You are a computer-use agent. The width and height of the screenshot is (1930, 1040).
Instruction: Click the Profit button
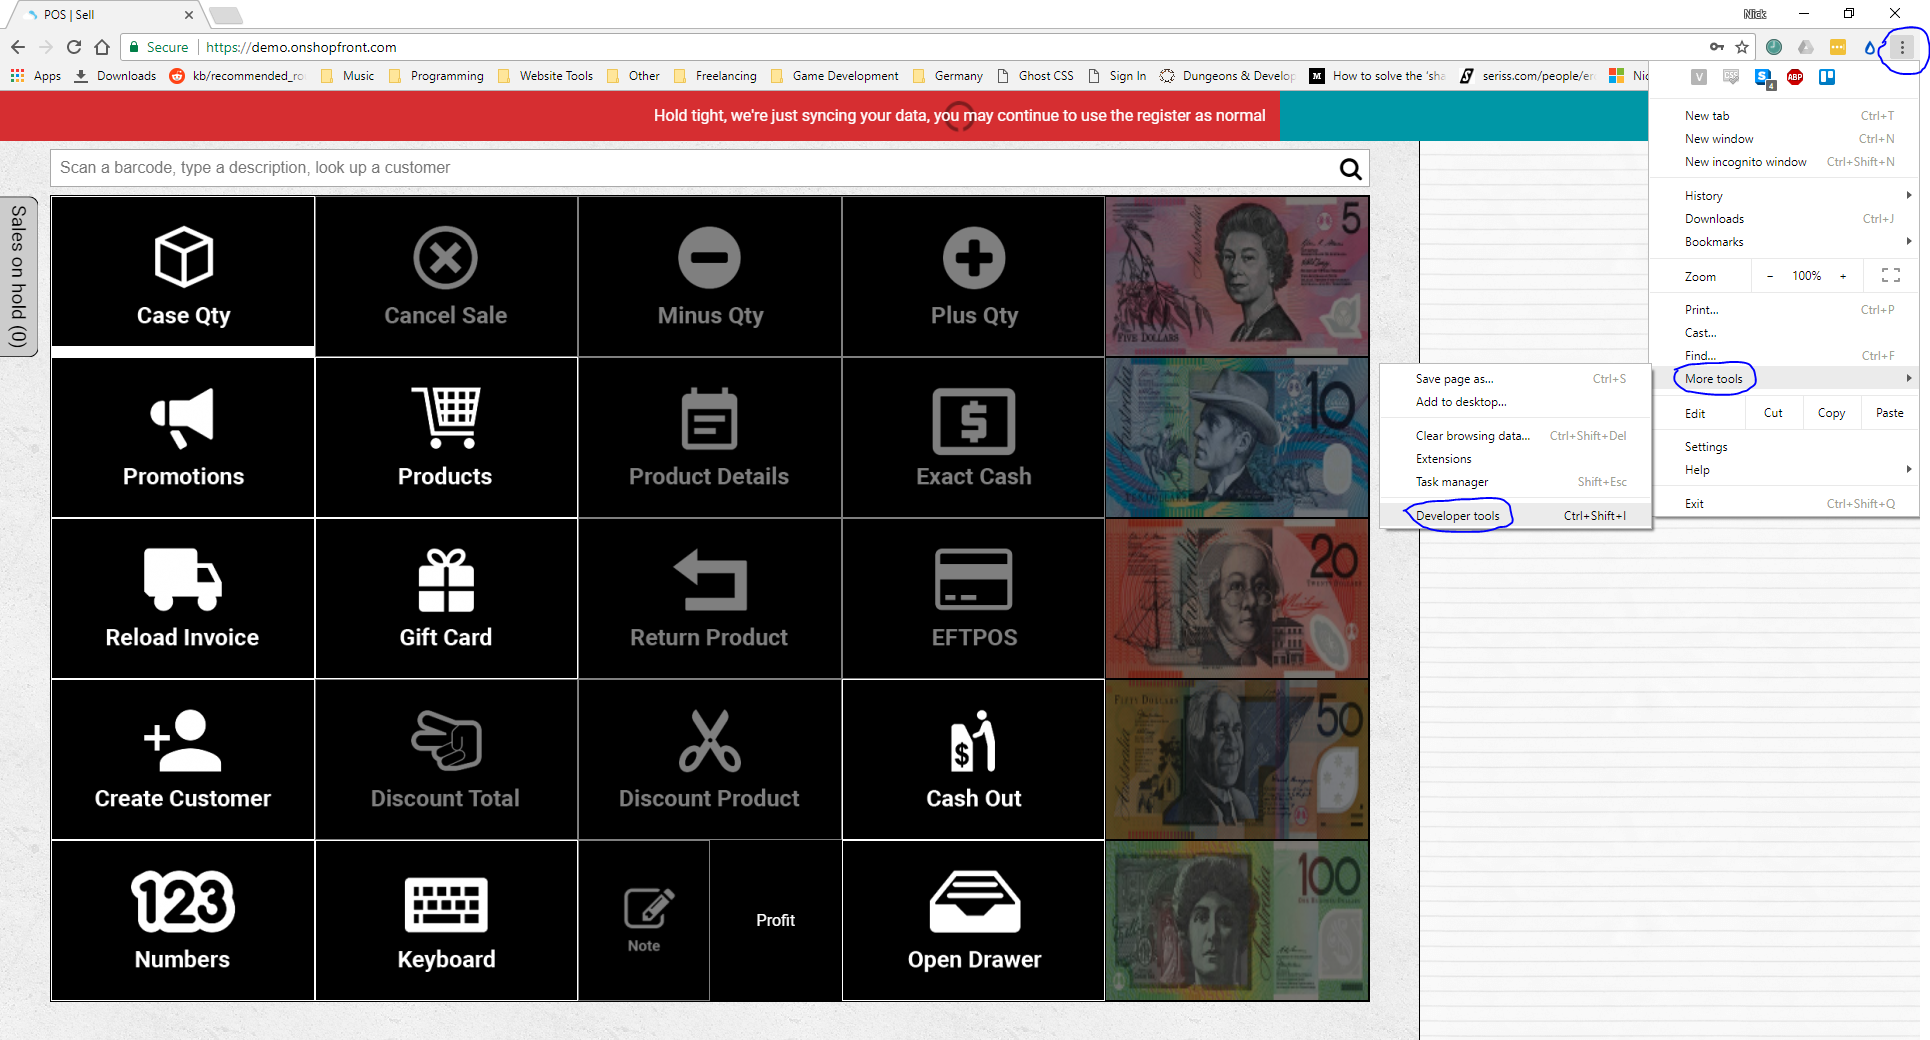click(x=775, y=920)
